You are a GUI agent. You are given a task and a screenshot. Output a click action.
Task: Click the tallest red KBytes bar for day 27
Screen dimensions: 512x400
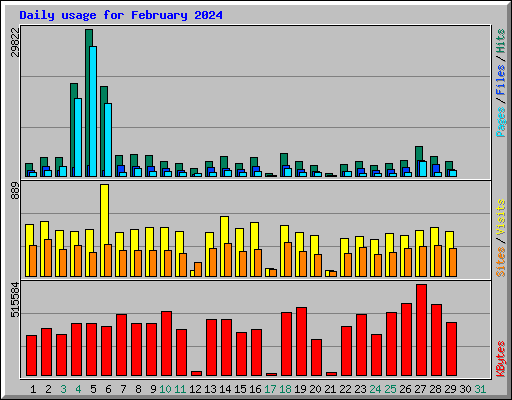click(x=421, y=330)
